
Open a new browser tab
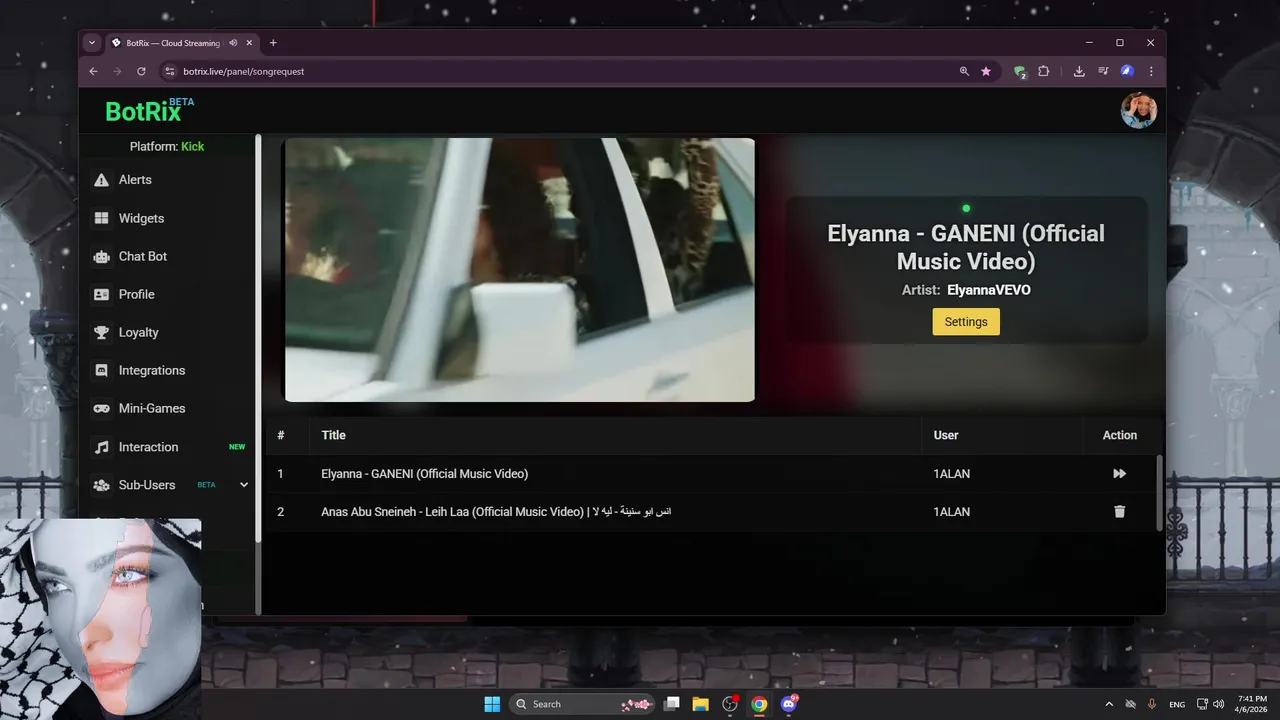pos(273,43)
